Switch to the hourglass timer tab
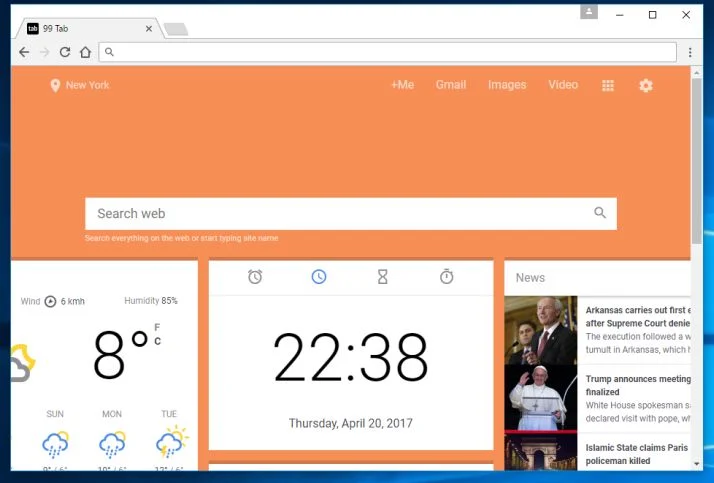The height and width of the screenshot is (483, 714). (x=382, y=277)
